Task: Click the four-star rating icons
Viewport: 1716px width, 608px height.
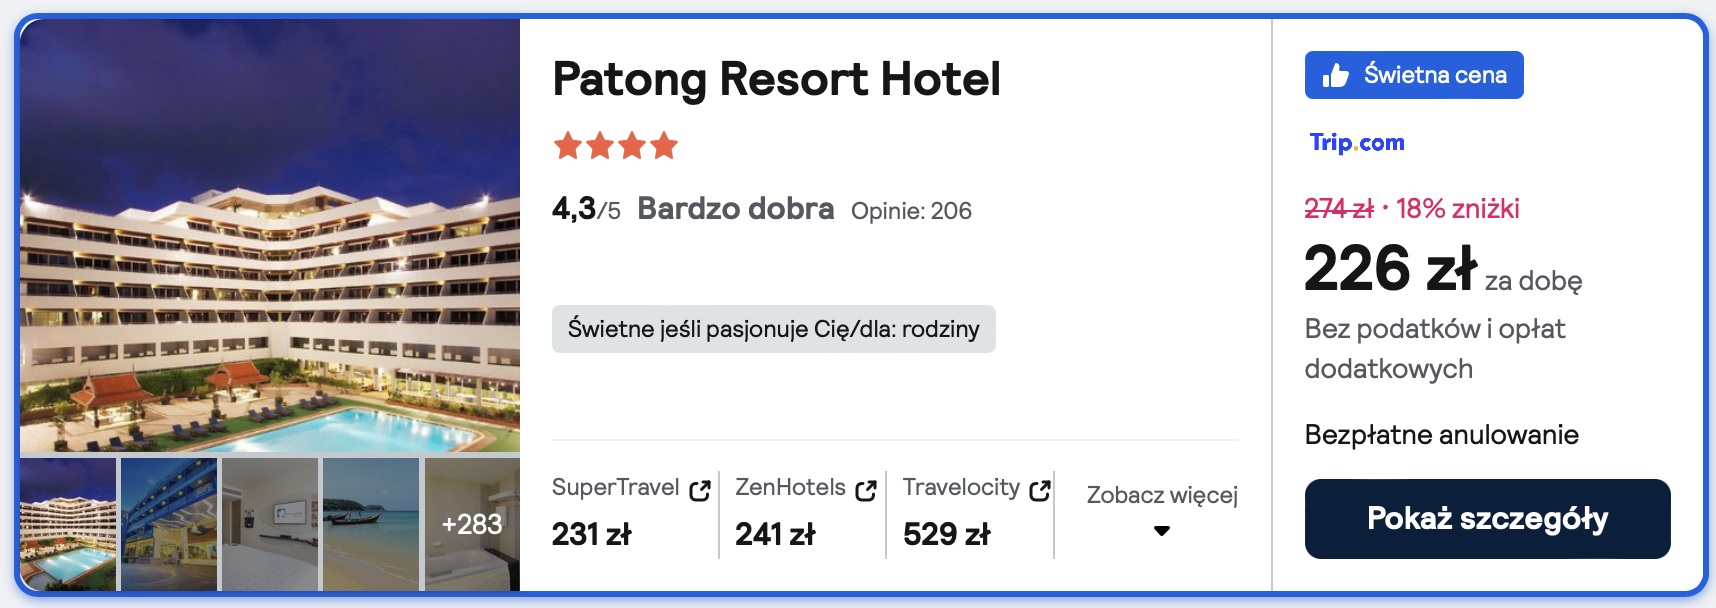Action: tap(615, 146)
